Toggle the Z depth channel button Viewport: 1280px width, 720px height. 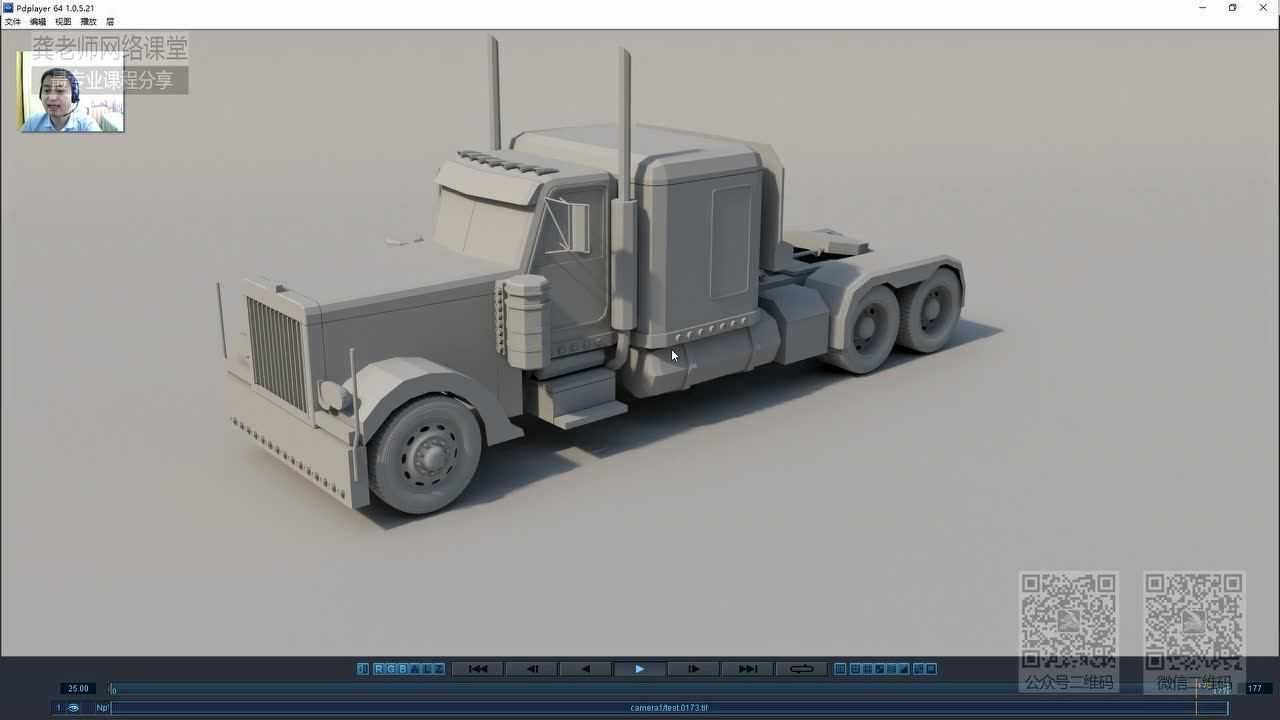pyautogui.click(x=439, y=669)
